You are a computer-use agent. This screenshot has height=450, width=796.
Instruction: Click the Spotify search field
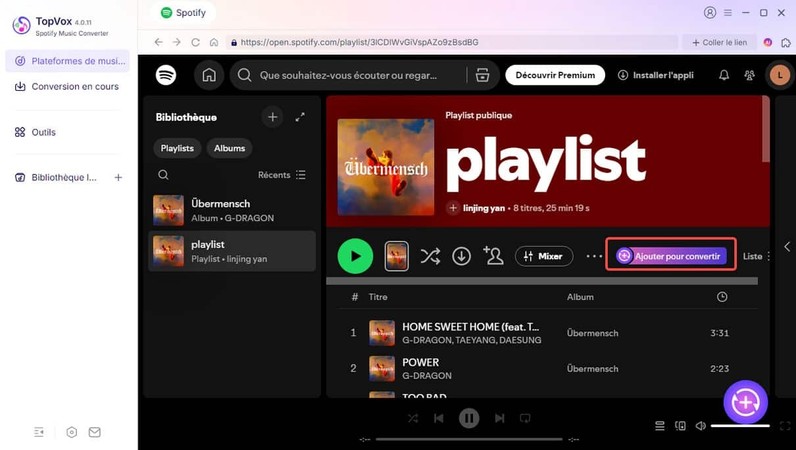(349, 75)
